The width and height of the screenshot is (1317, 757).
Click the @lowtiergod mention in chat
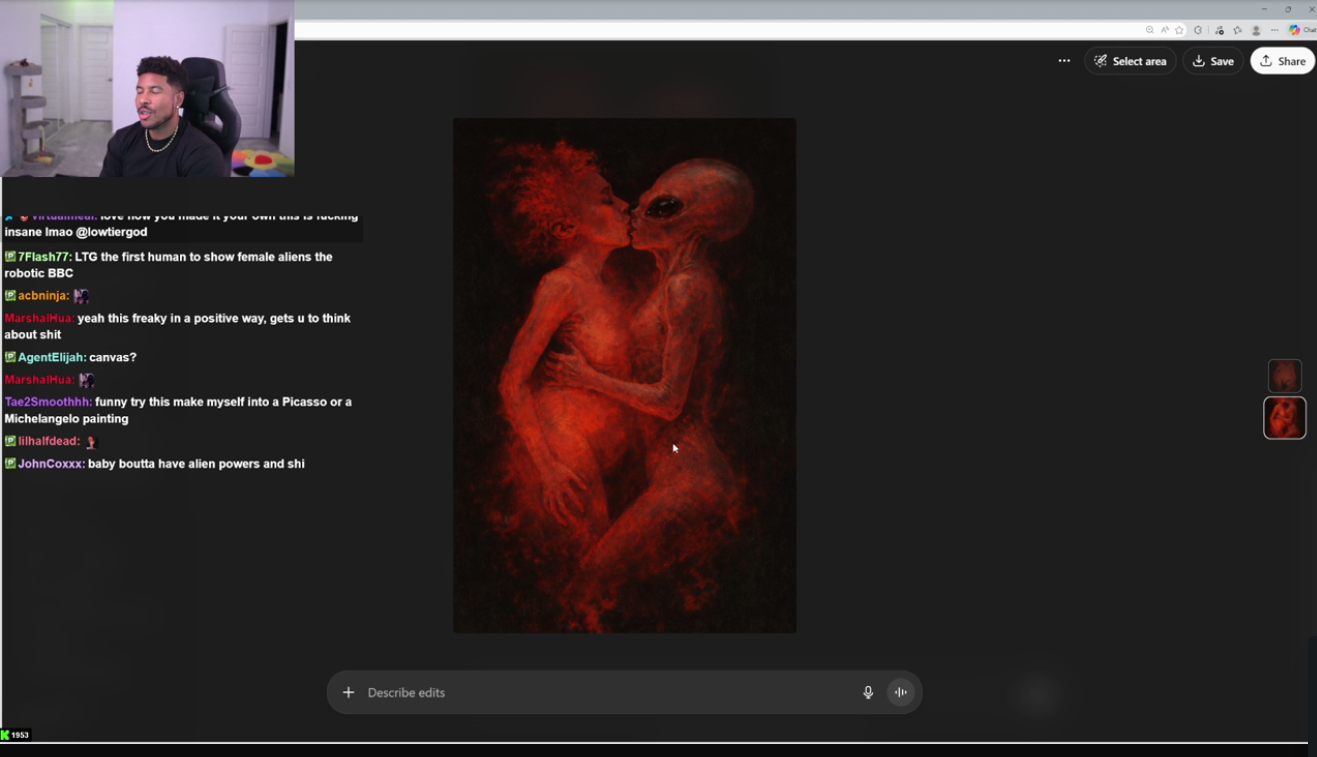pyautogui.click(x=111, y=232)
